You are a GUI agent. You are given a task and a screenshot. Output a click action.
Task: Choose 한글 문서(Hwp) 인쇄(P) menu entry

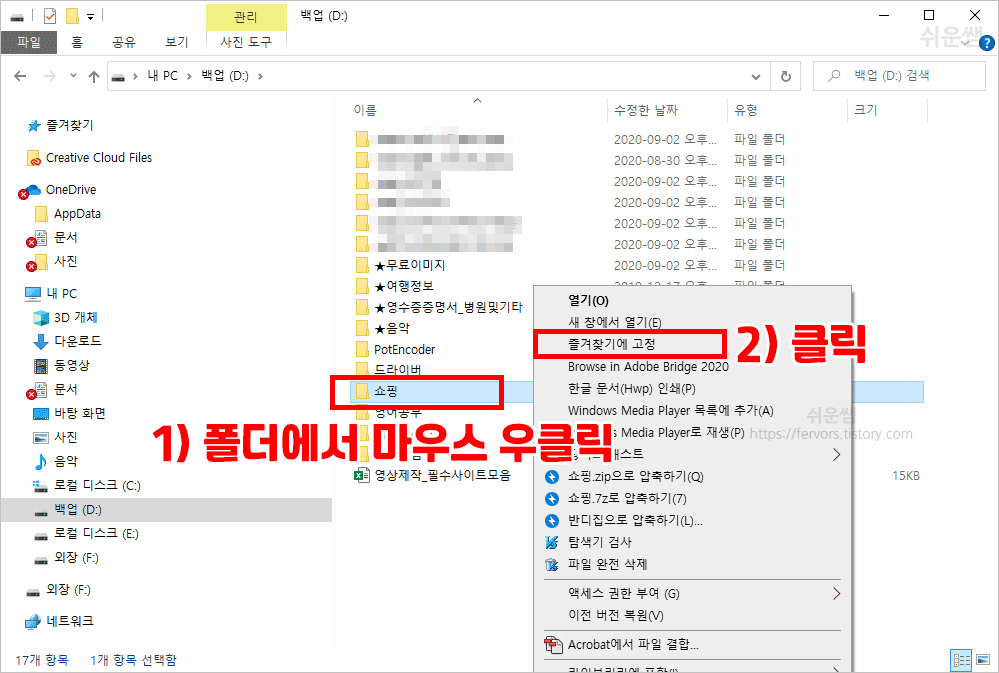tap(631, 388)
